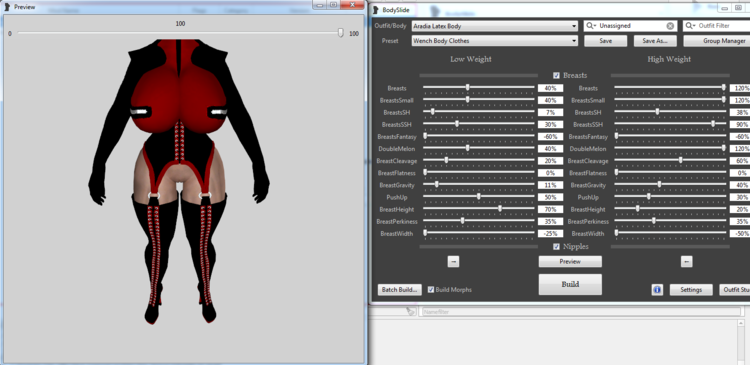Click the search magnifier in Outfit Filter

click(x=691, y=26)
